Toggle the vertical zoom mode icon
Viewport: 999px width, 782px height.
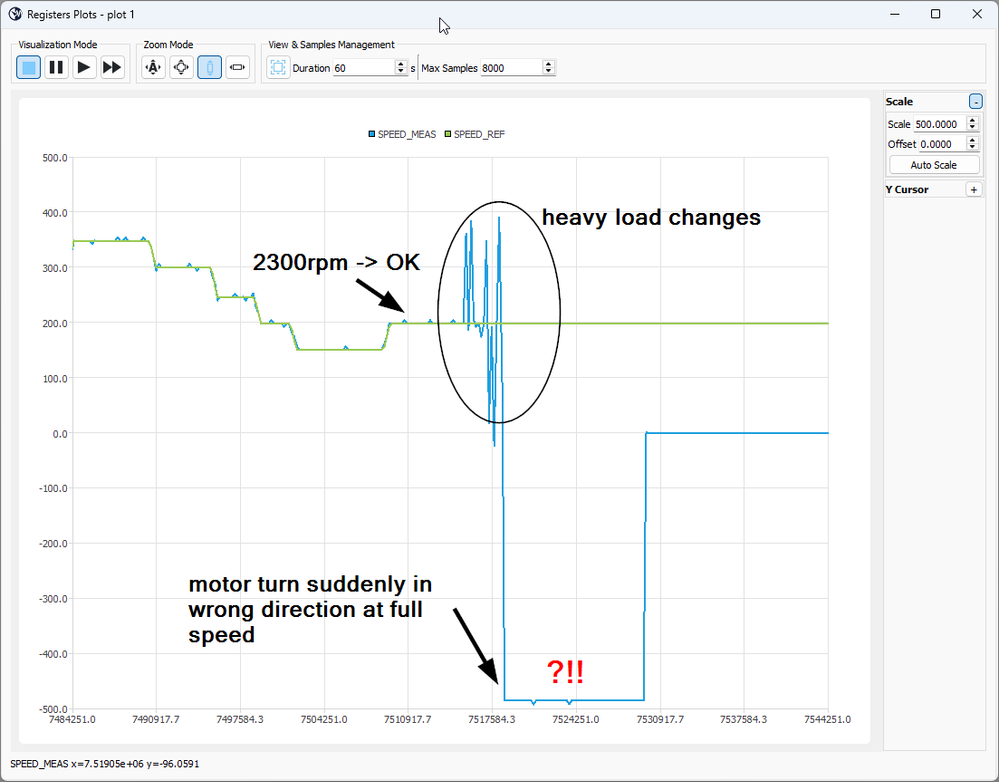coord(210,68)
